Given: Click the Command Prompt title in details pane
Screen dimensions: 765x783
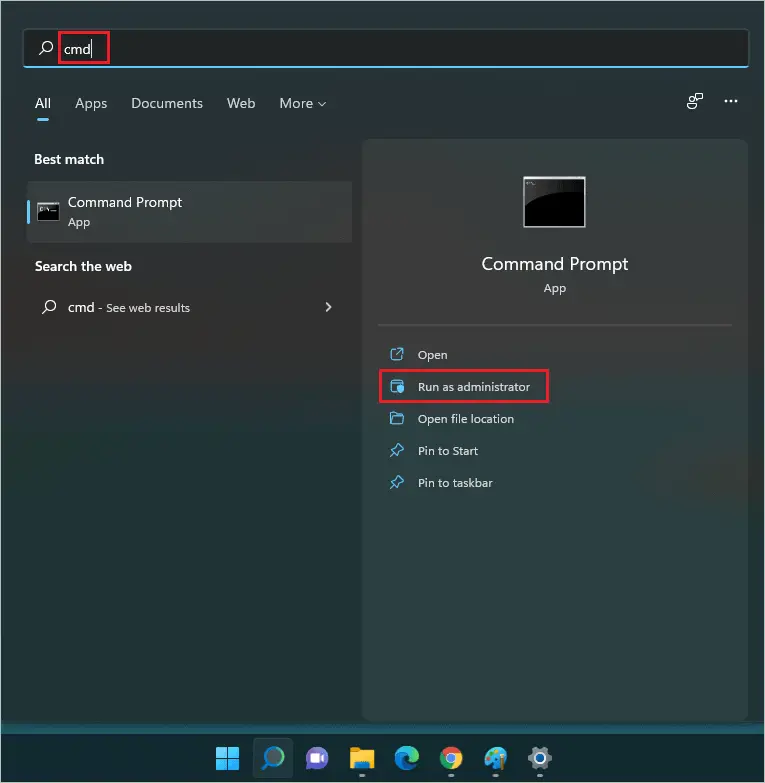Looking at the screenshot, I should coord(554,264).
